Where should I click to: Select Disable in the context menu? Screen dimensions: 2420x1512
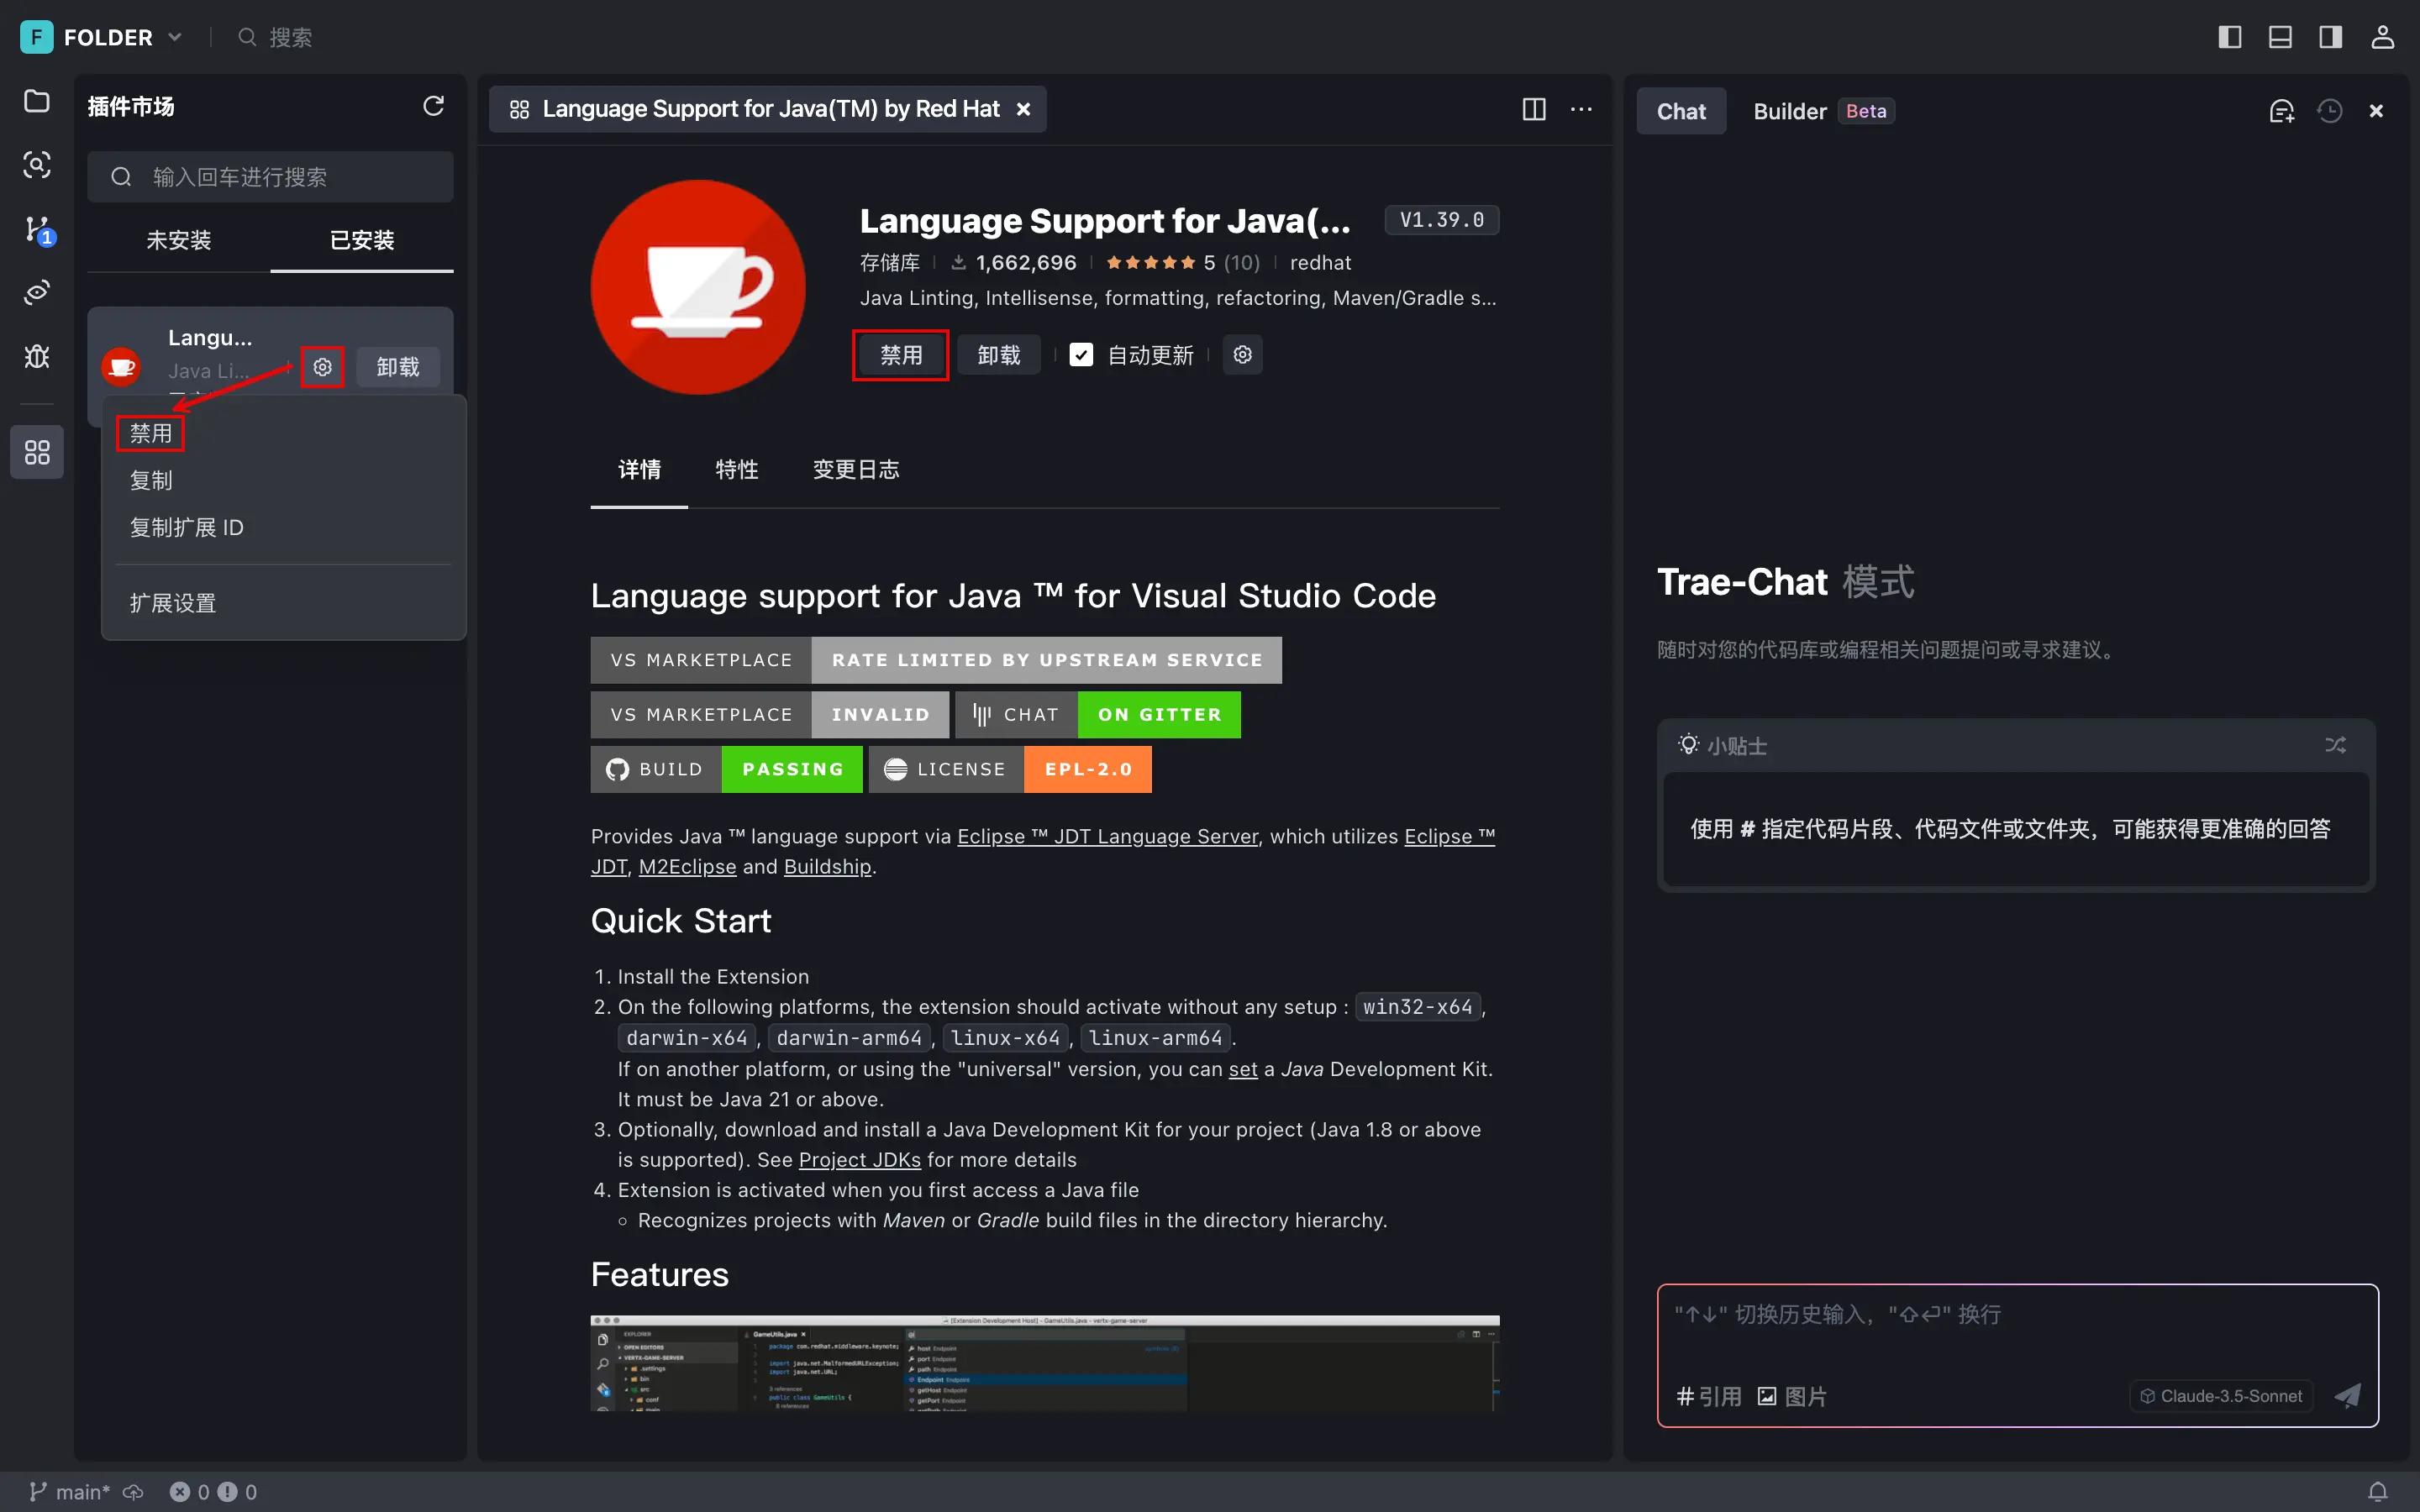[151, 433]
